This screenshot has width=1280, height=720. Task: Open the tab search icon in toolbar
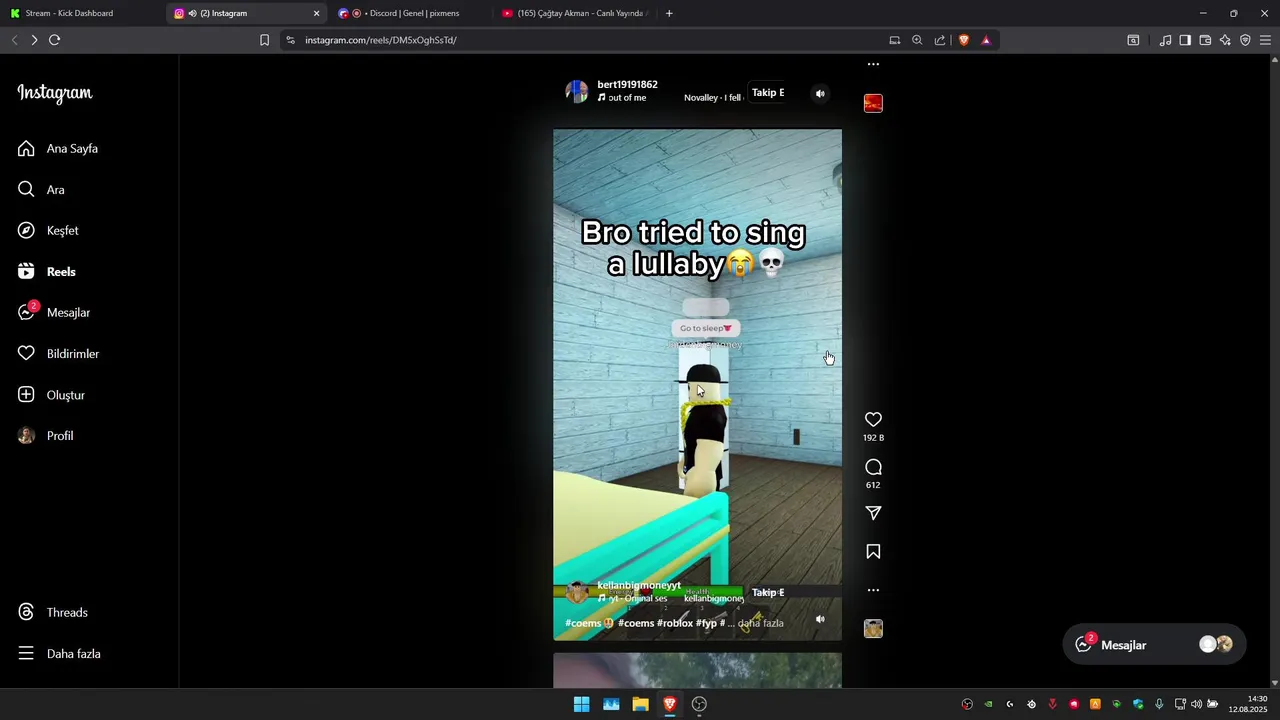point(1133,40)
